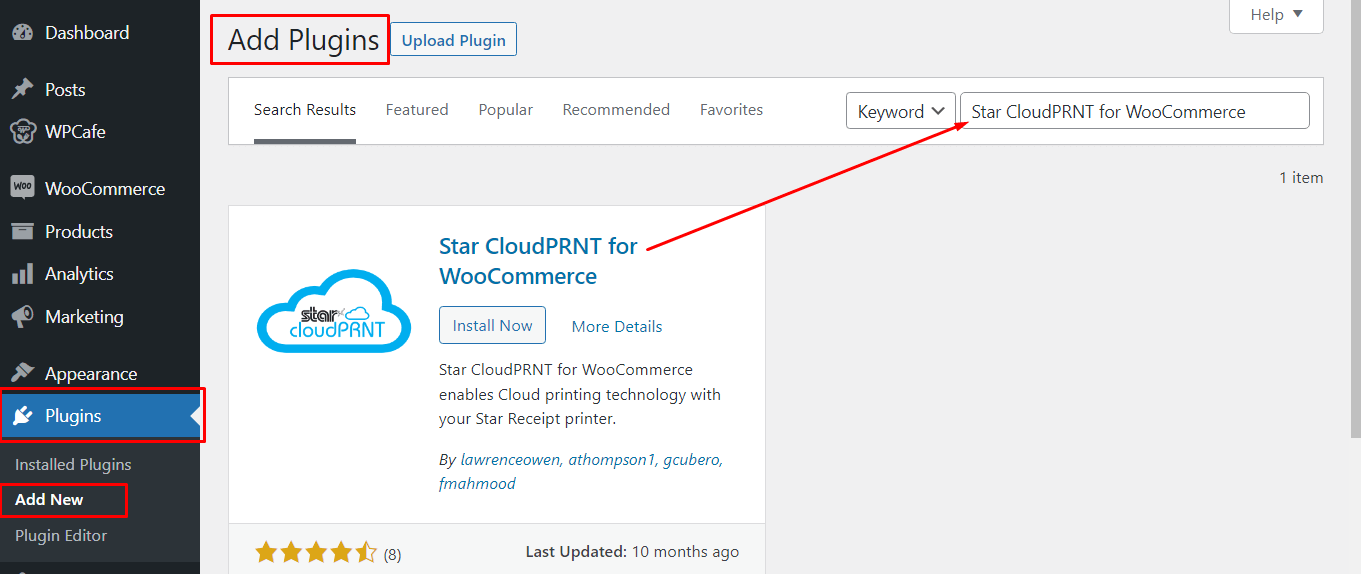The height and width of the screenshot is (574, 1361).
Task: Open the WPCafe sidebar icon
Action: [x=22, y=132]
